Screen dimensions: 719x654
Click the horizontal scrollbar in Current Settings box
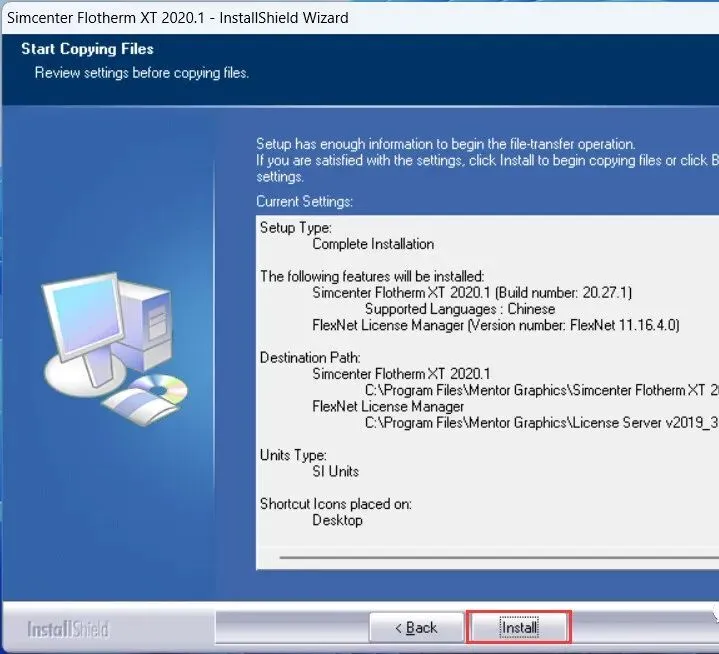click(x=499, y=558)
